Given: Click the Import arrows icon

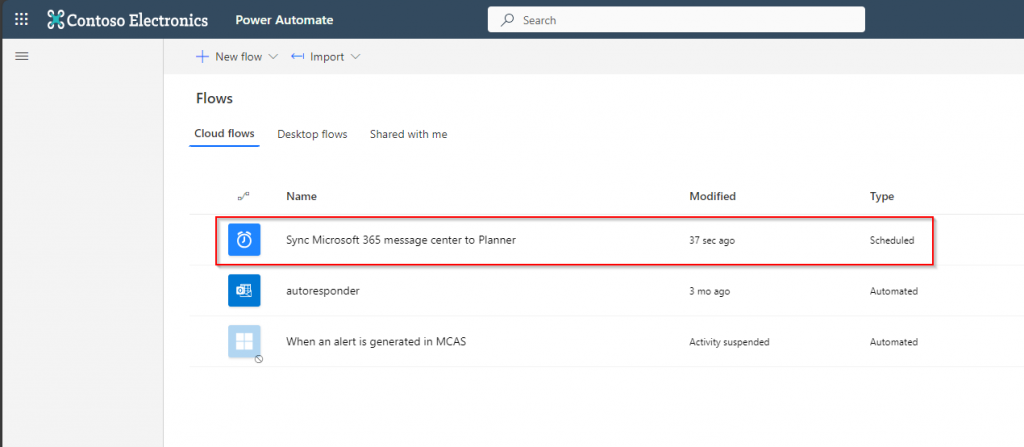Looking at the screenshot, I should coord(297,57).
